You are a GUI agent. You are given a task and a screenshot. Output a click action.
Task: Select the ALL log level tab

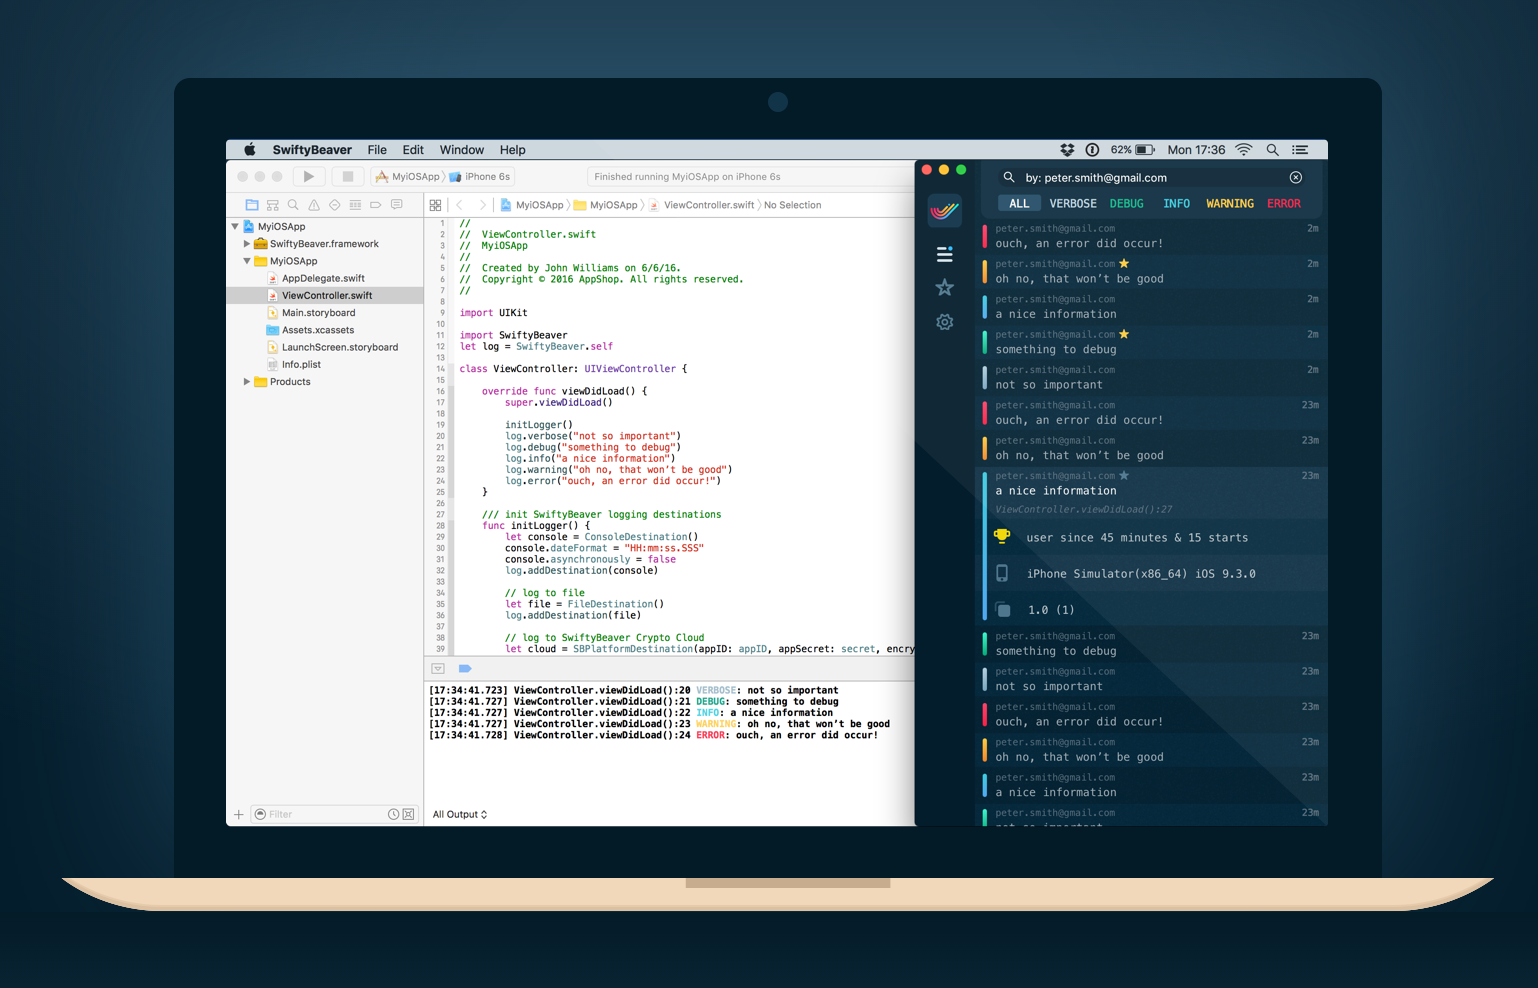[1019, 204]
